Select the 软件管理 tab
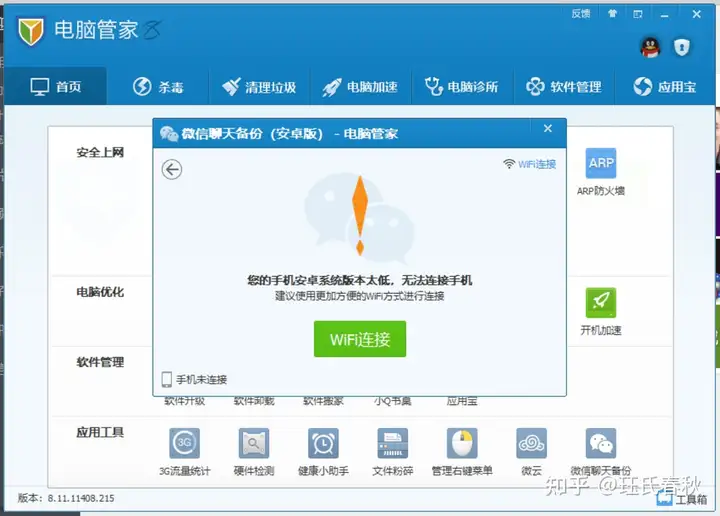 pyautogui.click(x=564, y=86)
